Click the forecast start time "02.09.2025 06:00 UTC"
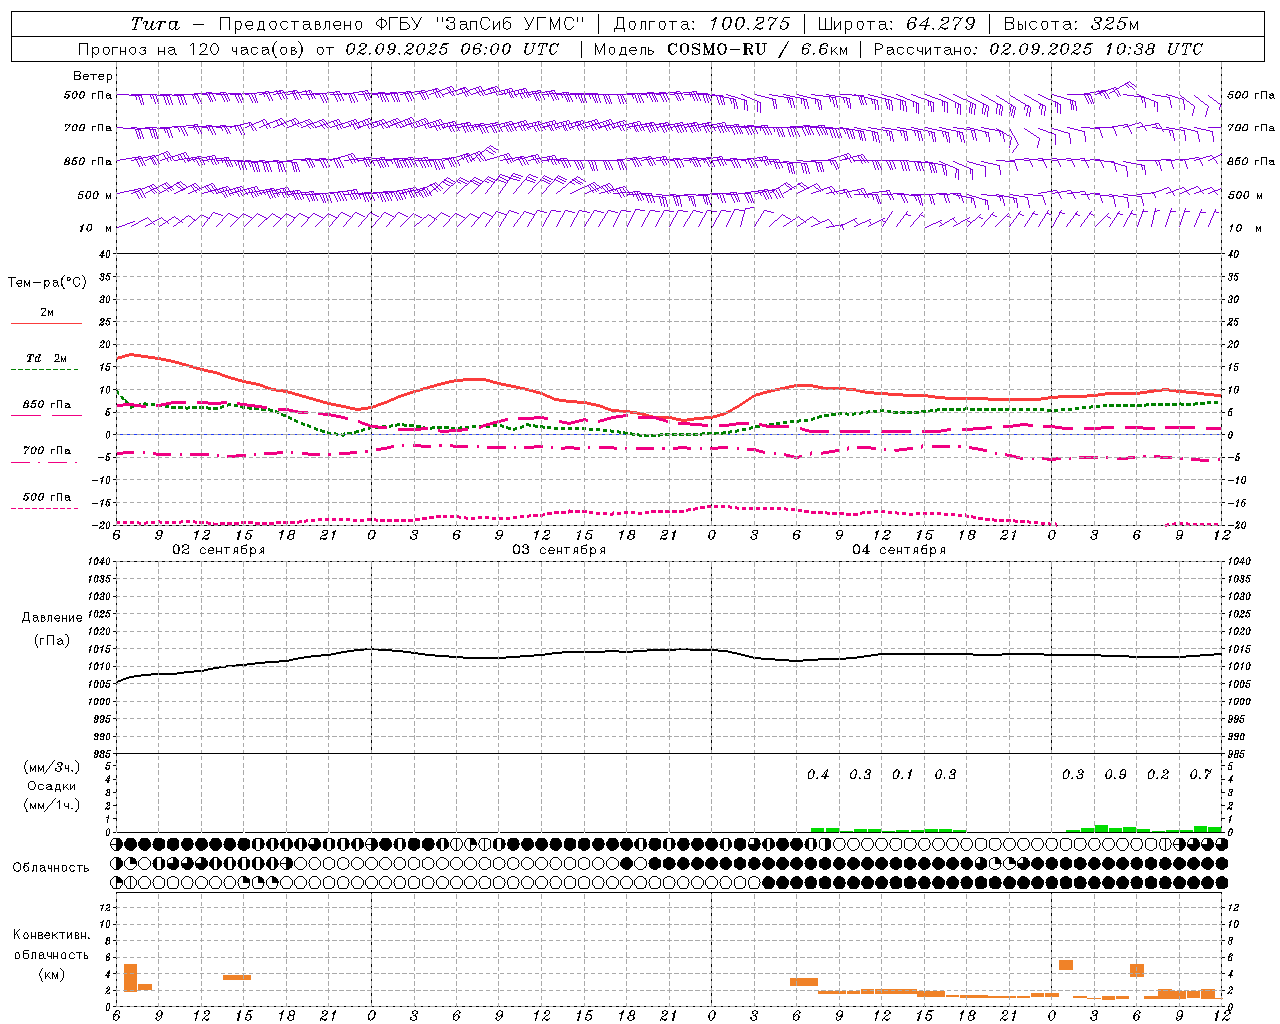 coord(452,49)
